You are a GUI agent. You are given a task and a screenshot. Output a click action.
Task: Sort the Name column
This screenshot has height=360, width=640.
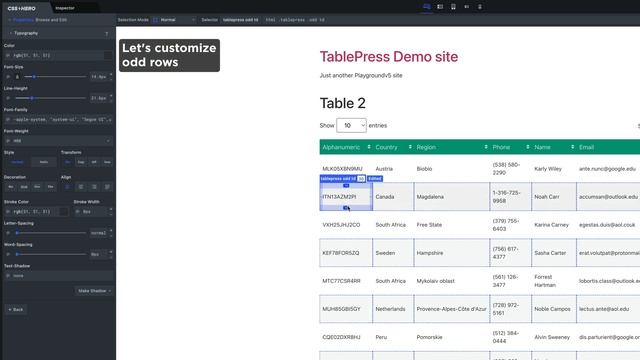[572, 147]
